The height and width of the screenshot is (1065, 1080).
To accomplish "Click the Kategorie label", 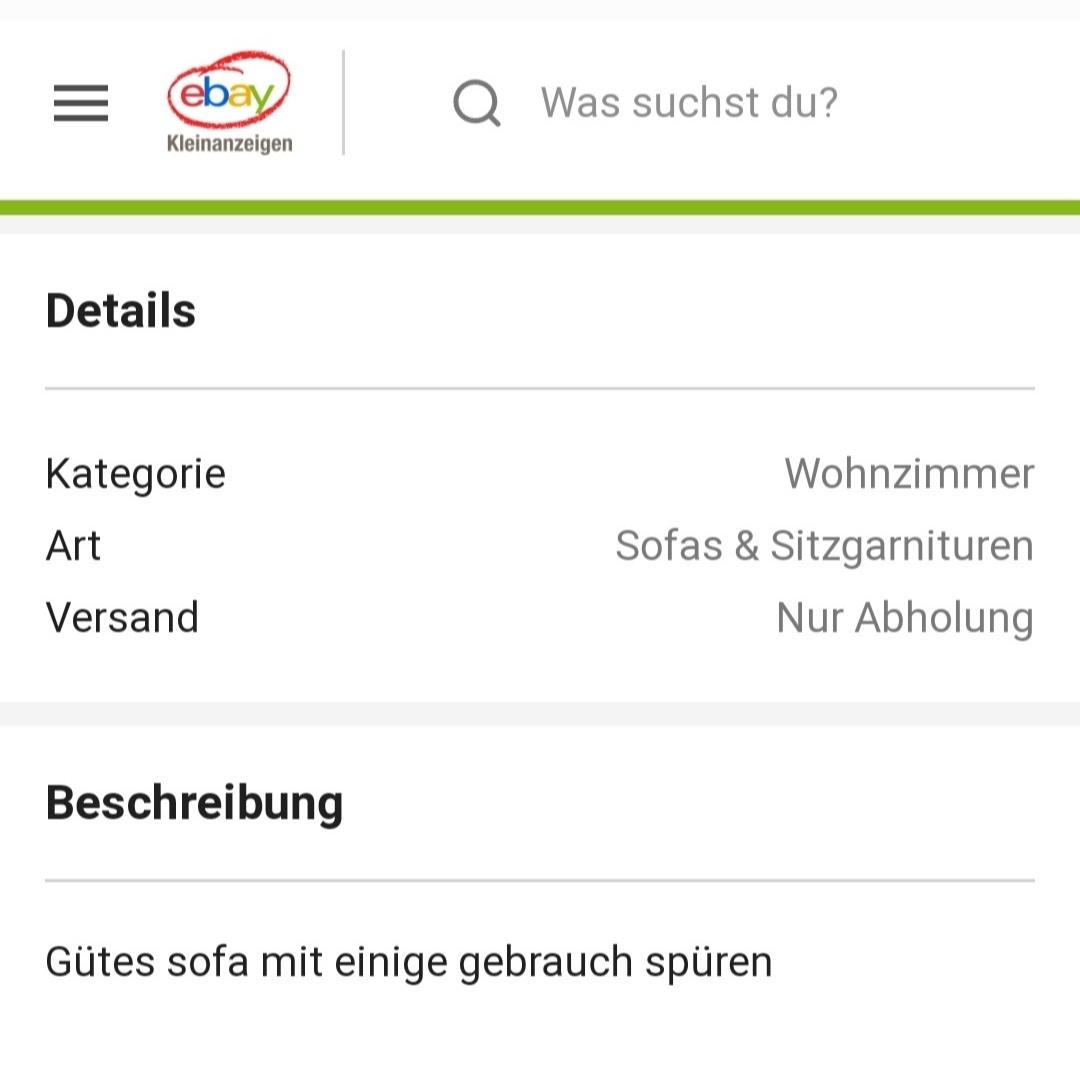I will click(136, 474).
